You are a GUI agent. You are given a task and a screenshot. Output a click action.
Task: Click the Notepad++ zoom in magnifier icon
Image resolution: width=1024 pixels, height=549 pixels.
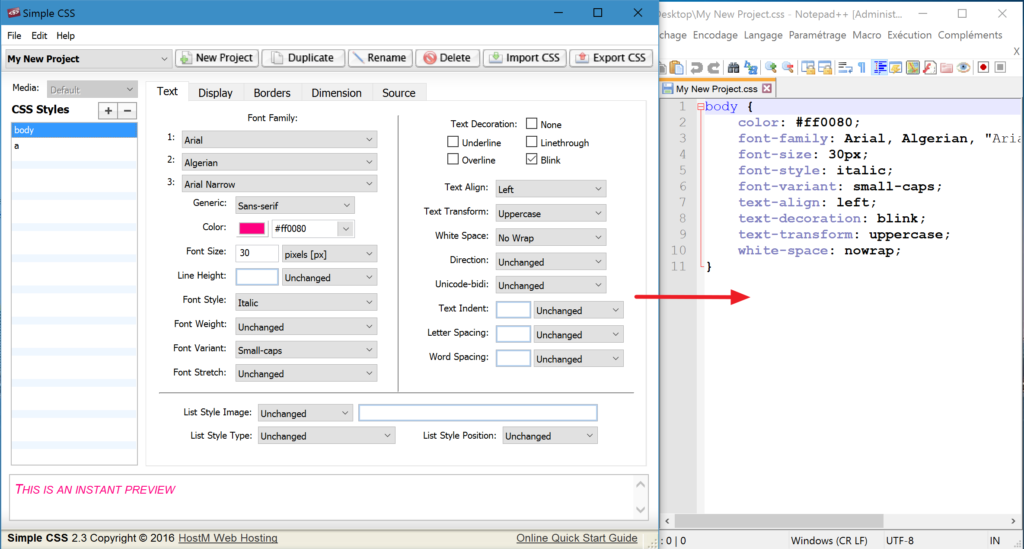771,67
